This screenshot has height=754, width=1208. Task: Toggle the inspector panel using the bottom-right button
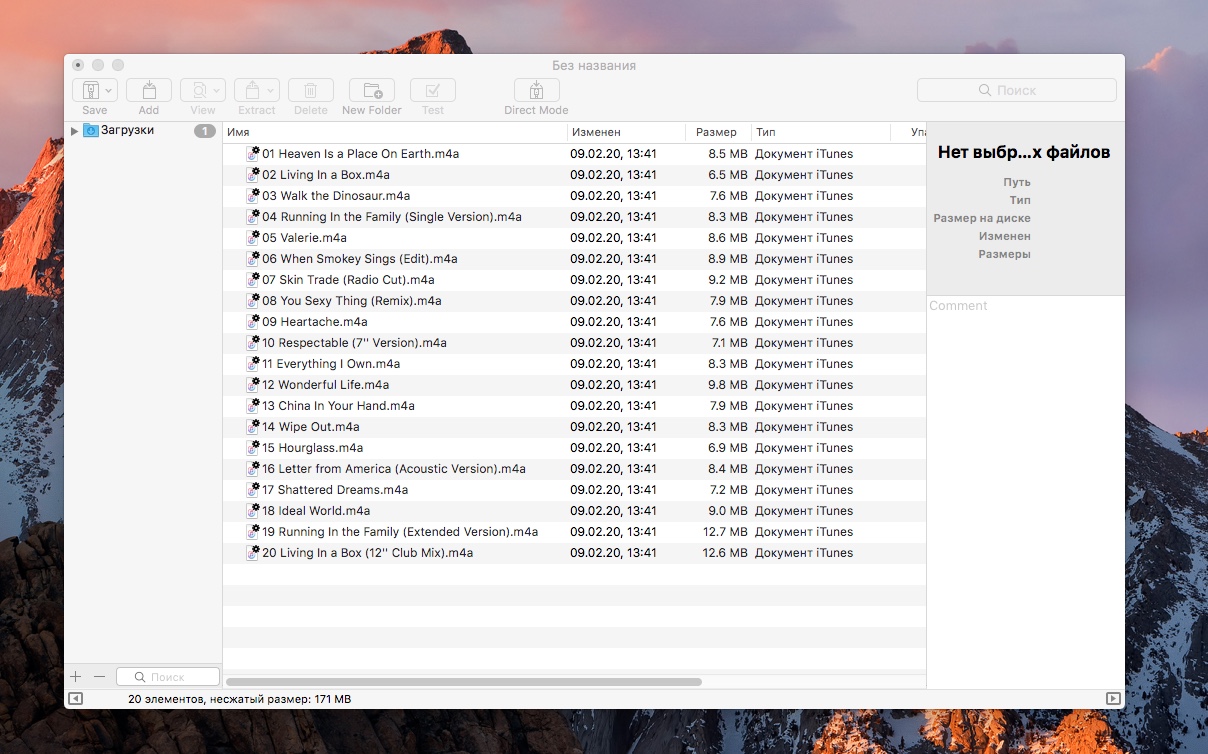click(x=1113, y=699)
